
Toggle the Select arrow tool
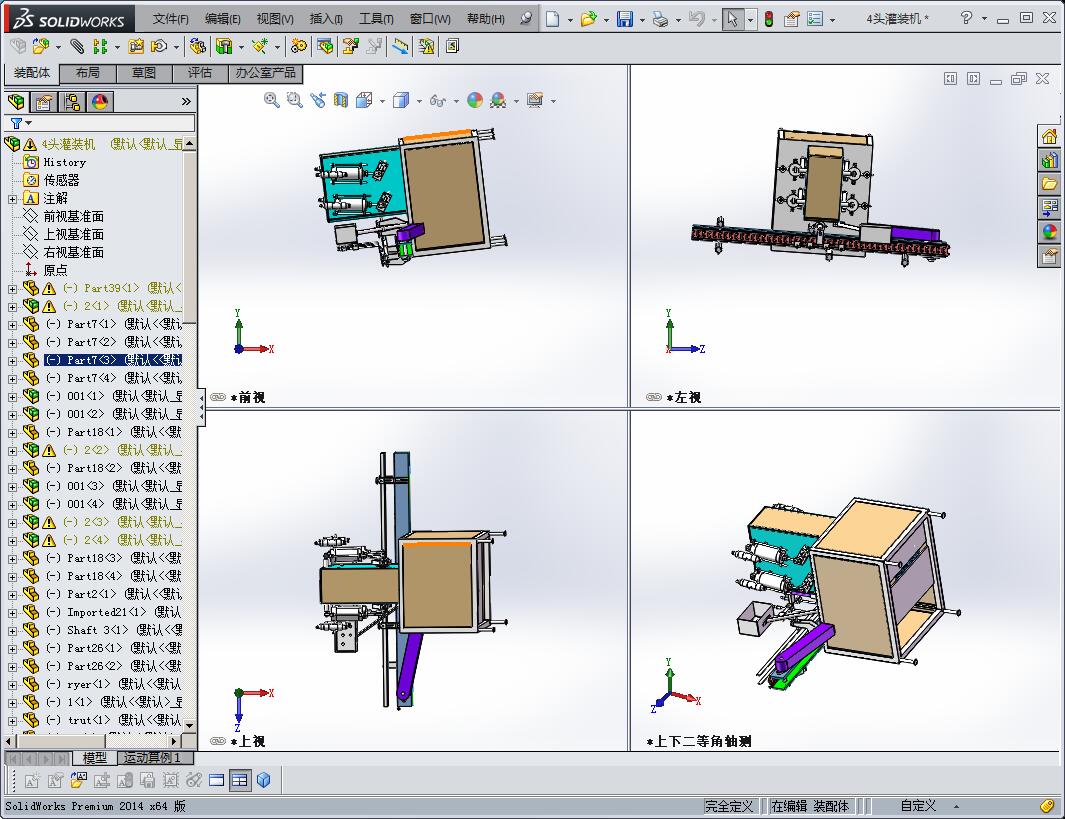point(732,19)
